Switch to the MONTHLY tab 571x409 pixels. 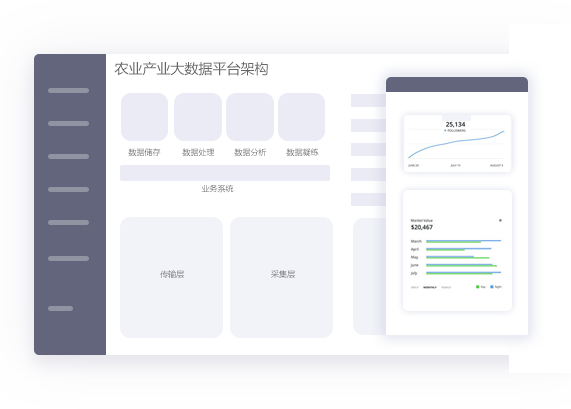point(430,287)
